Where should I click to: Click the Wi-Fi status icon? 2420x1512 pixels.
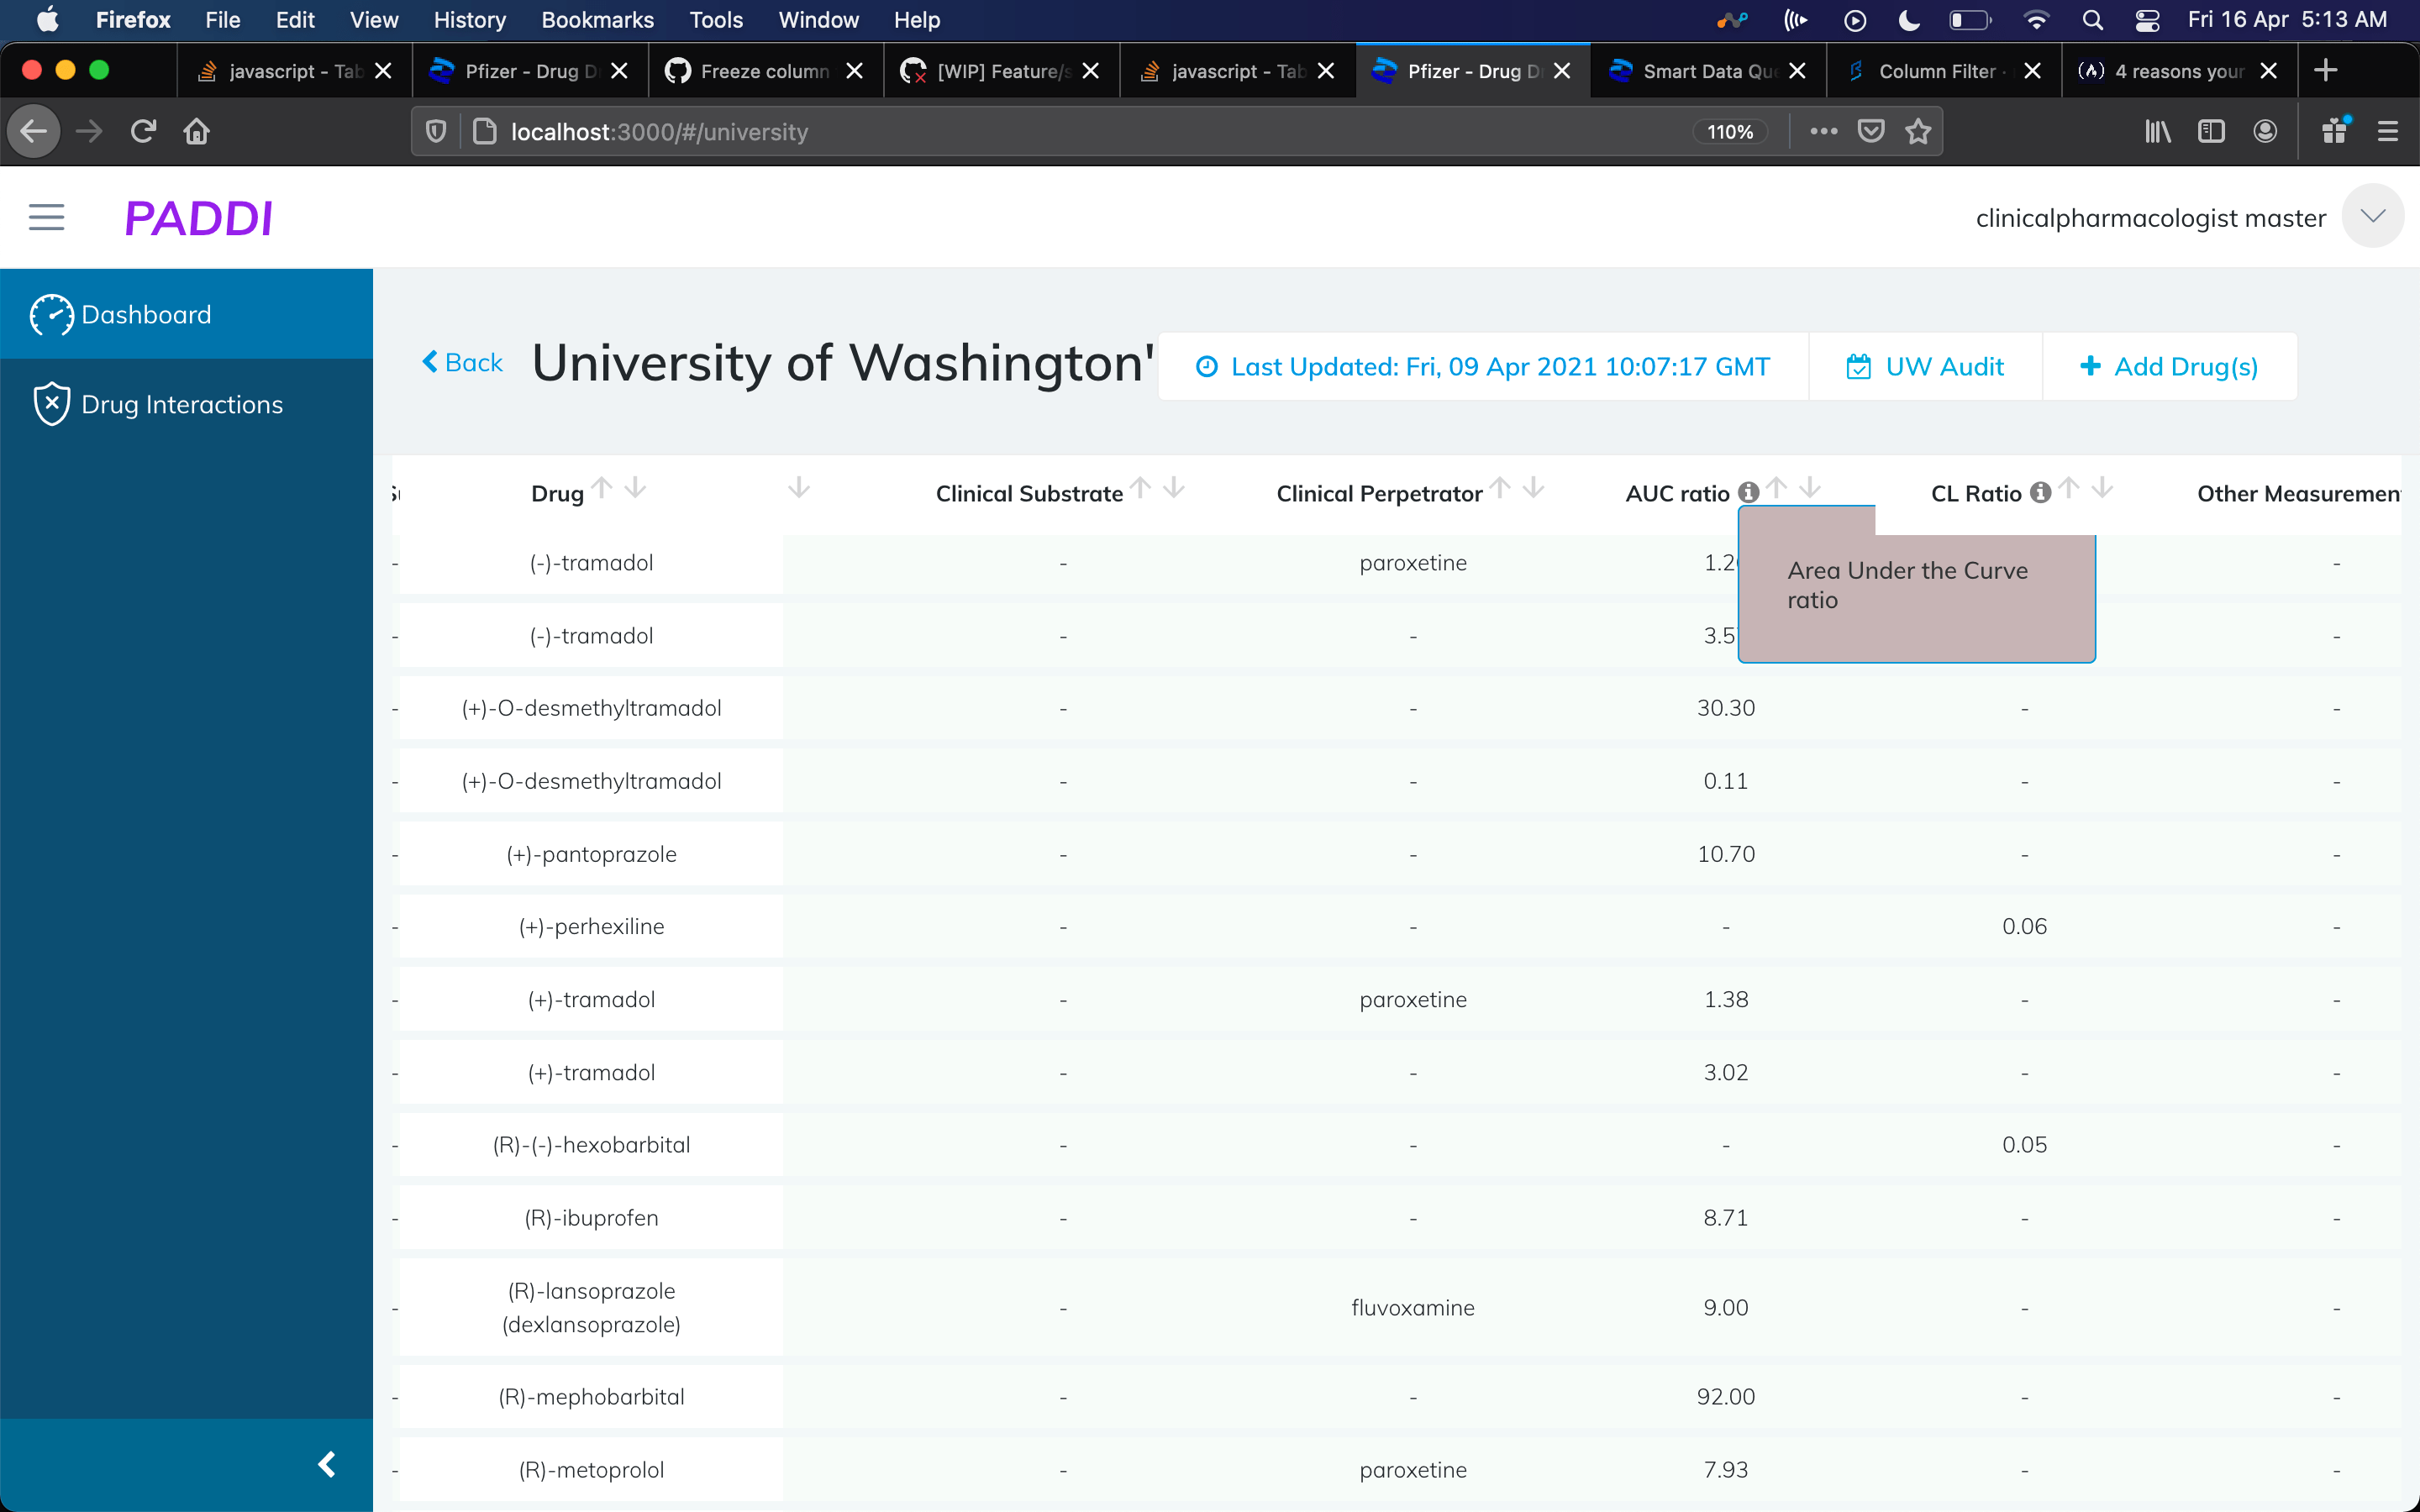click(x=2036, y=20)
